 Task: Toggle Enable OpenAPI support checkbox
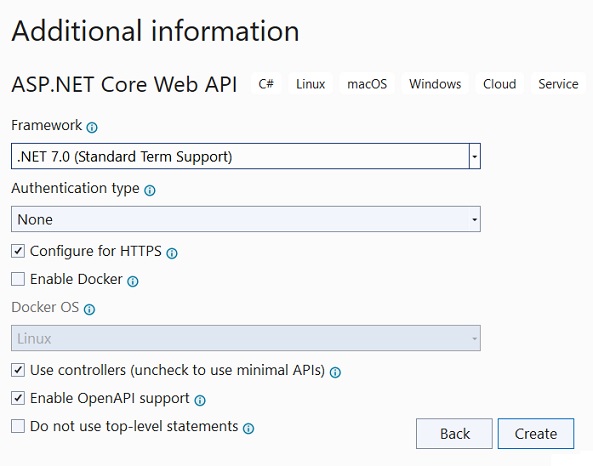pyautogui.click(x=18, y=398)
